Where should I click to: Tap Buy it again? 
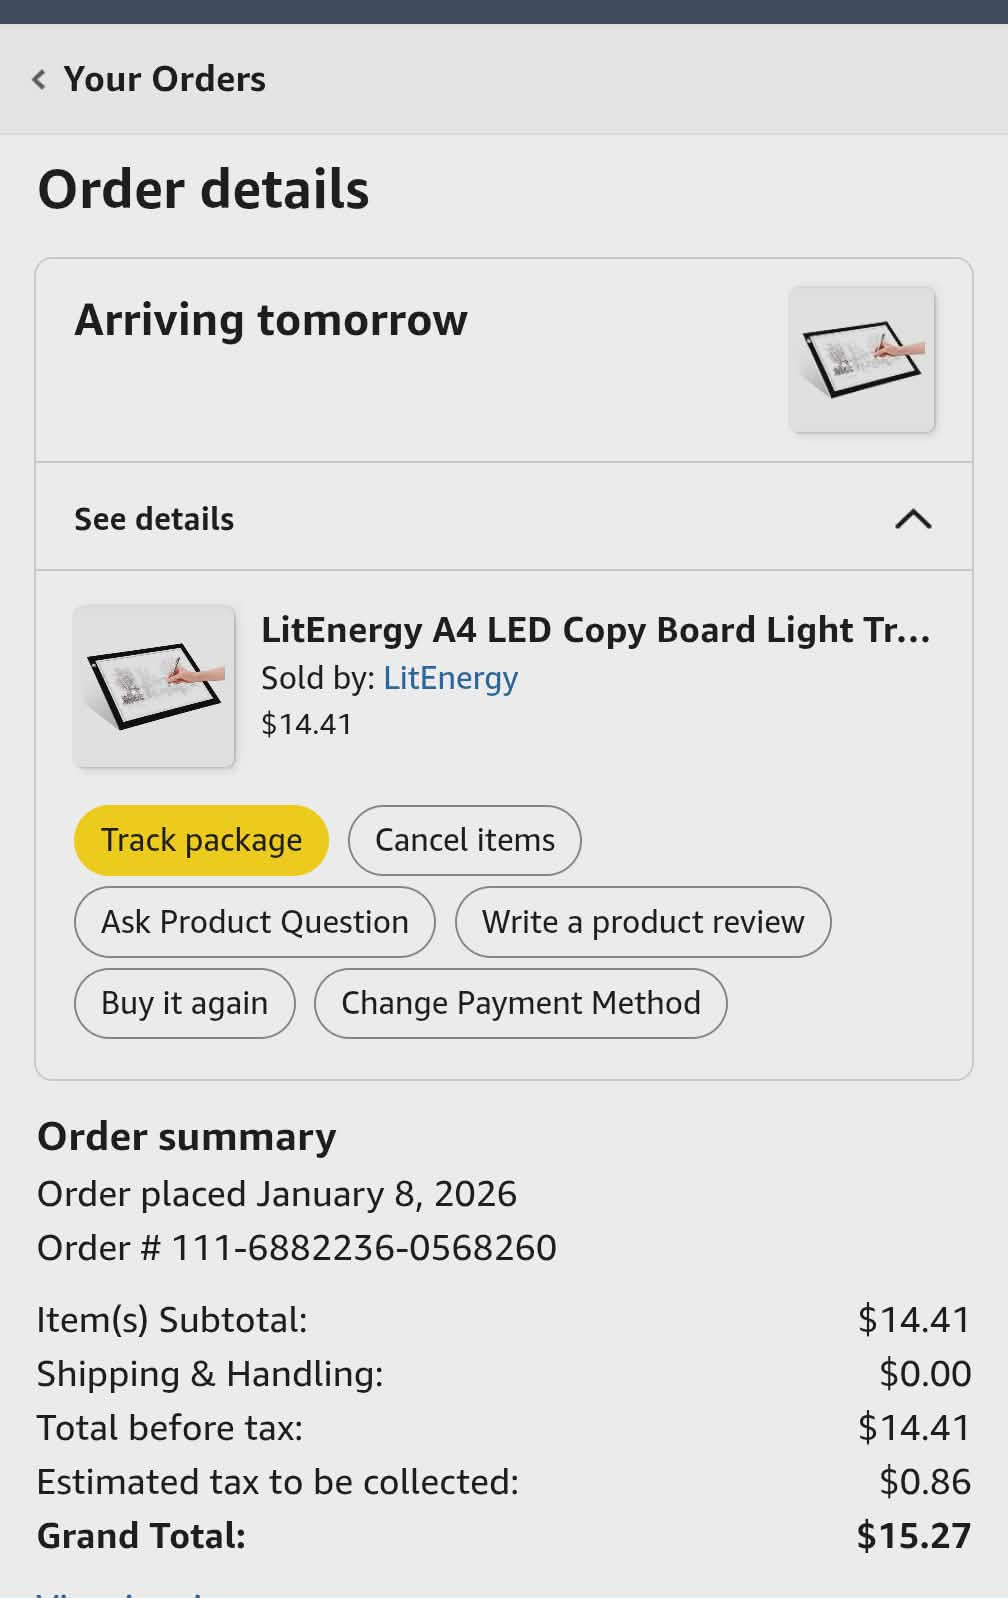[184, 1003]
